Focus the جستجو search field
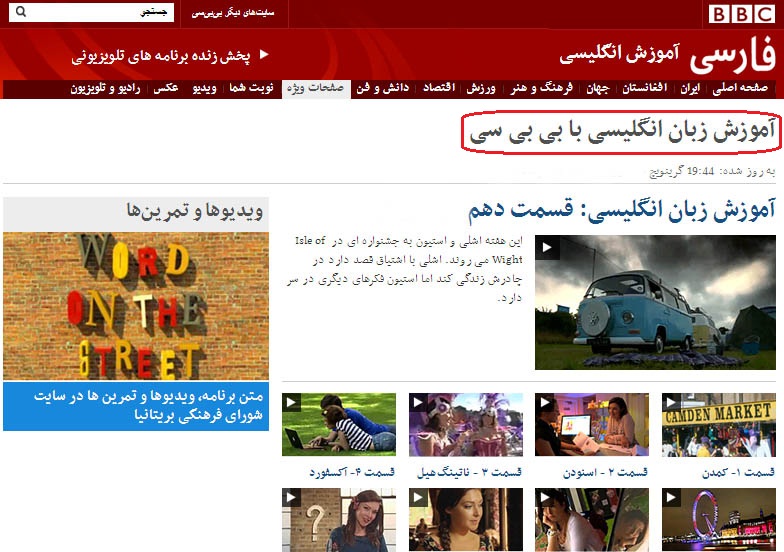This screenshot has width=784, height=552. coord(91,12)
